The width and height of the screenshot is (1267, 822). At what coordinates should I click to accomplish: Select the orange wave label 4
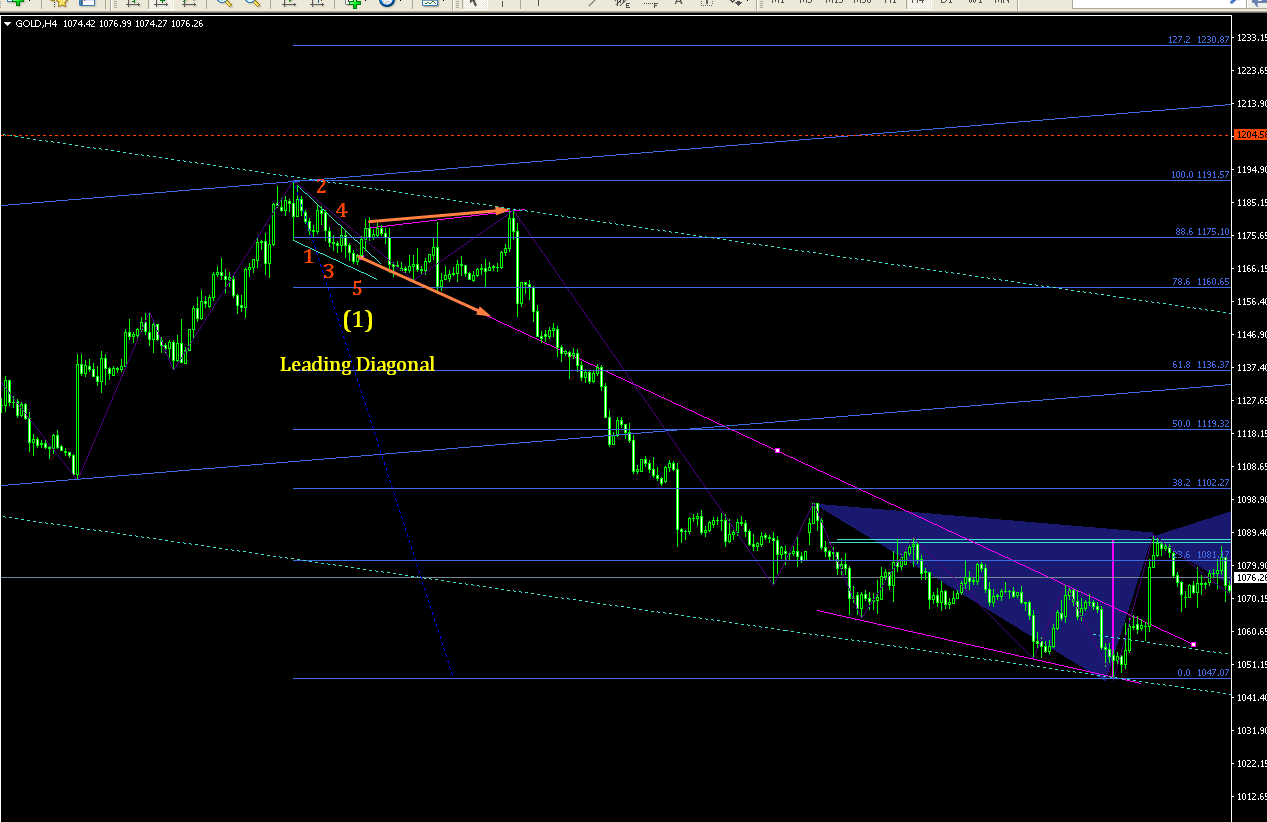[341, 211]
